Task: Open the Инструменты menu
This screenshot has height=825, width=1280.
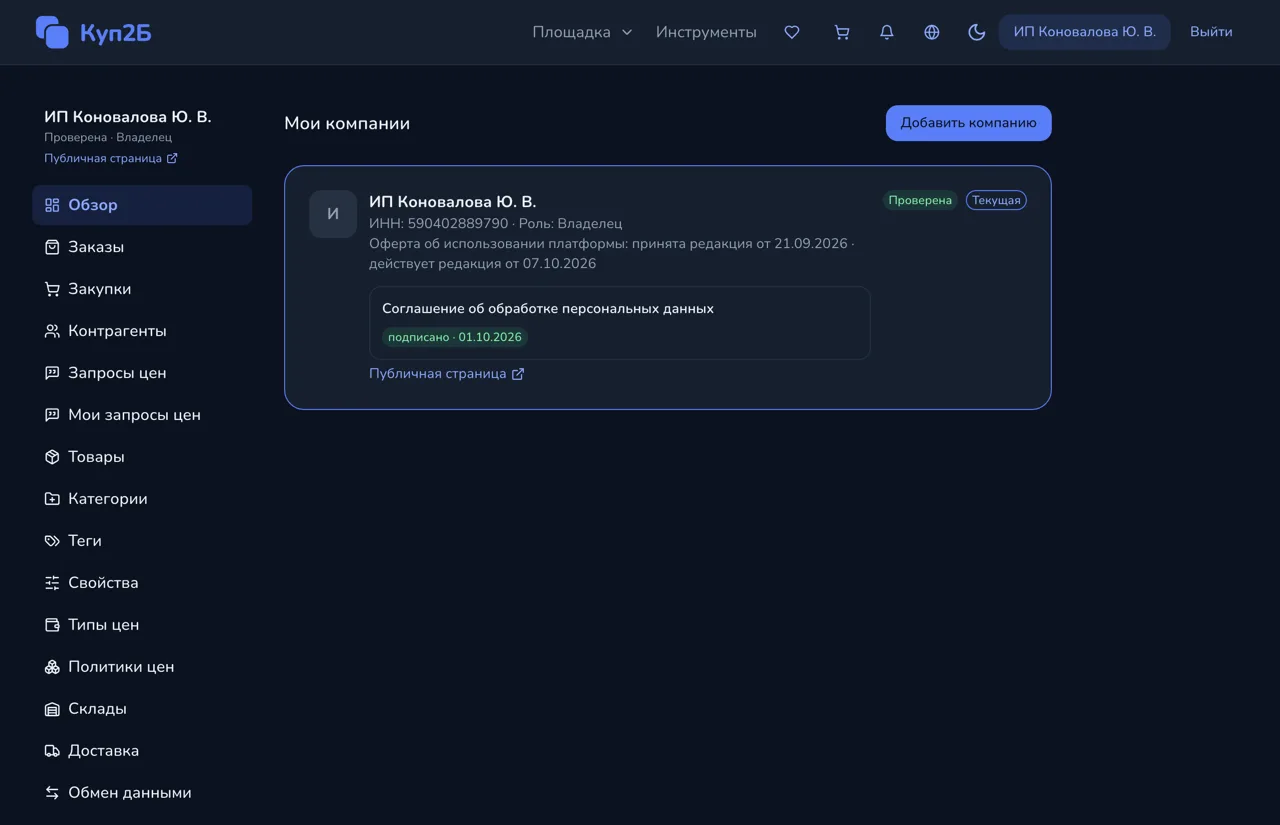Action: tap(706, 32)
